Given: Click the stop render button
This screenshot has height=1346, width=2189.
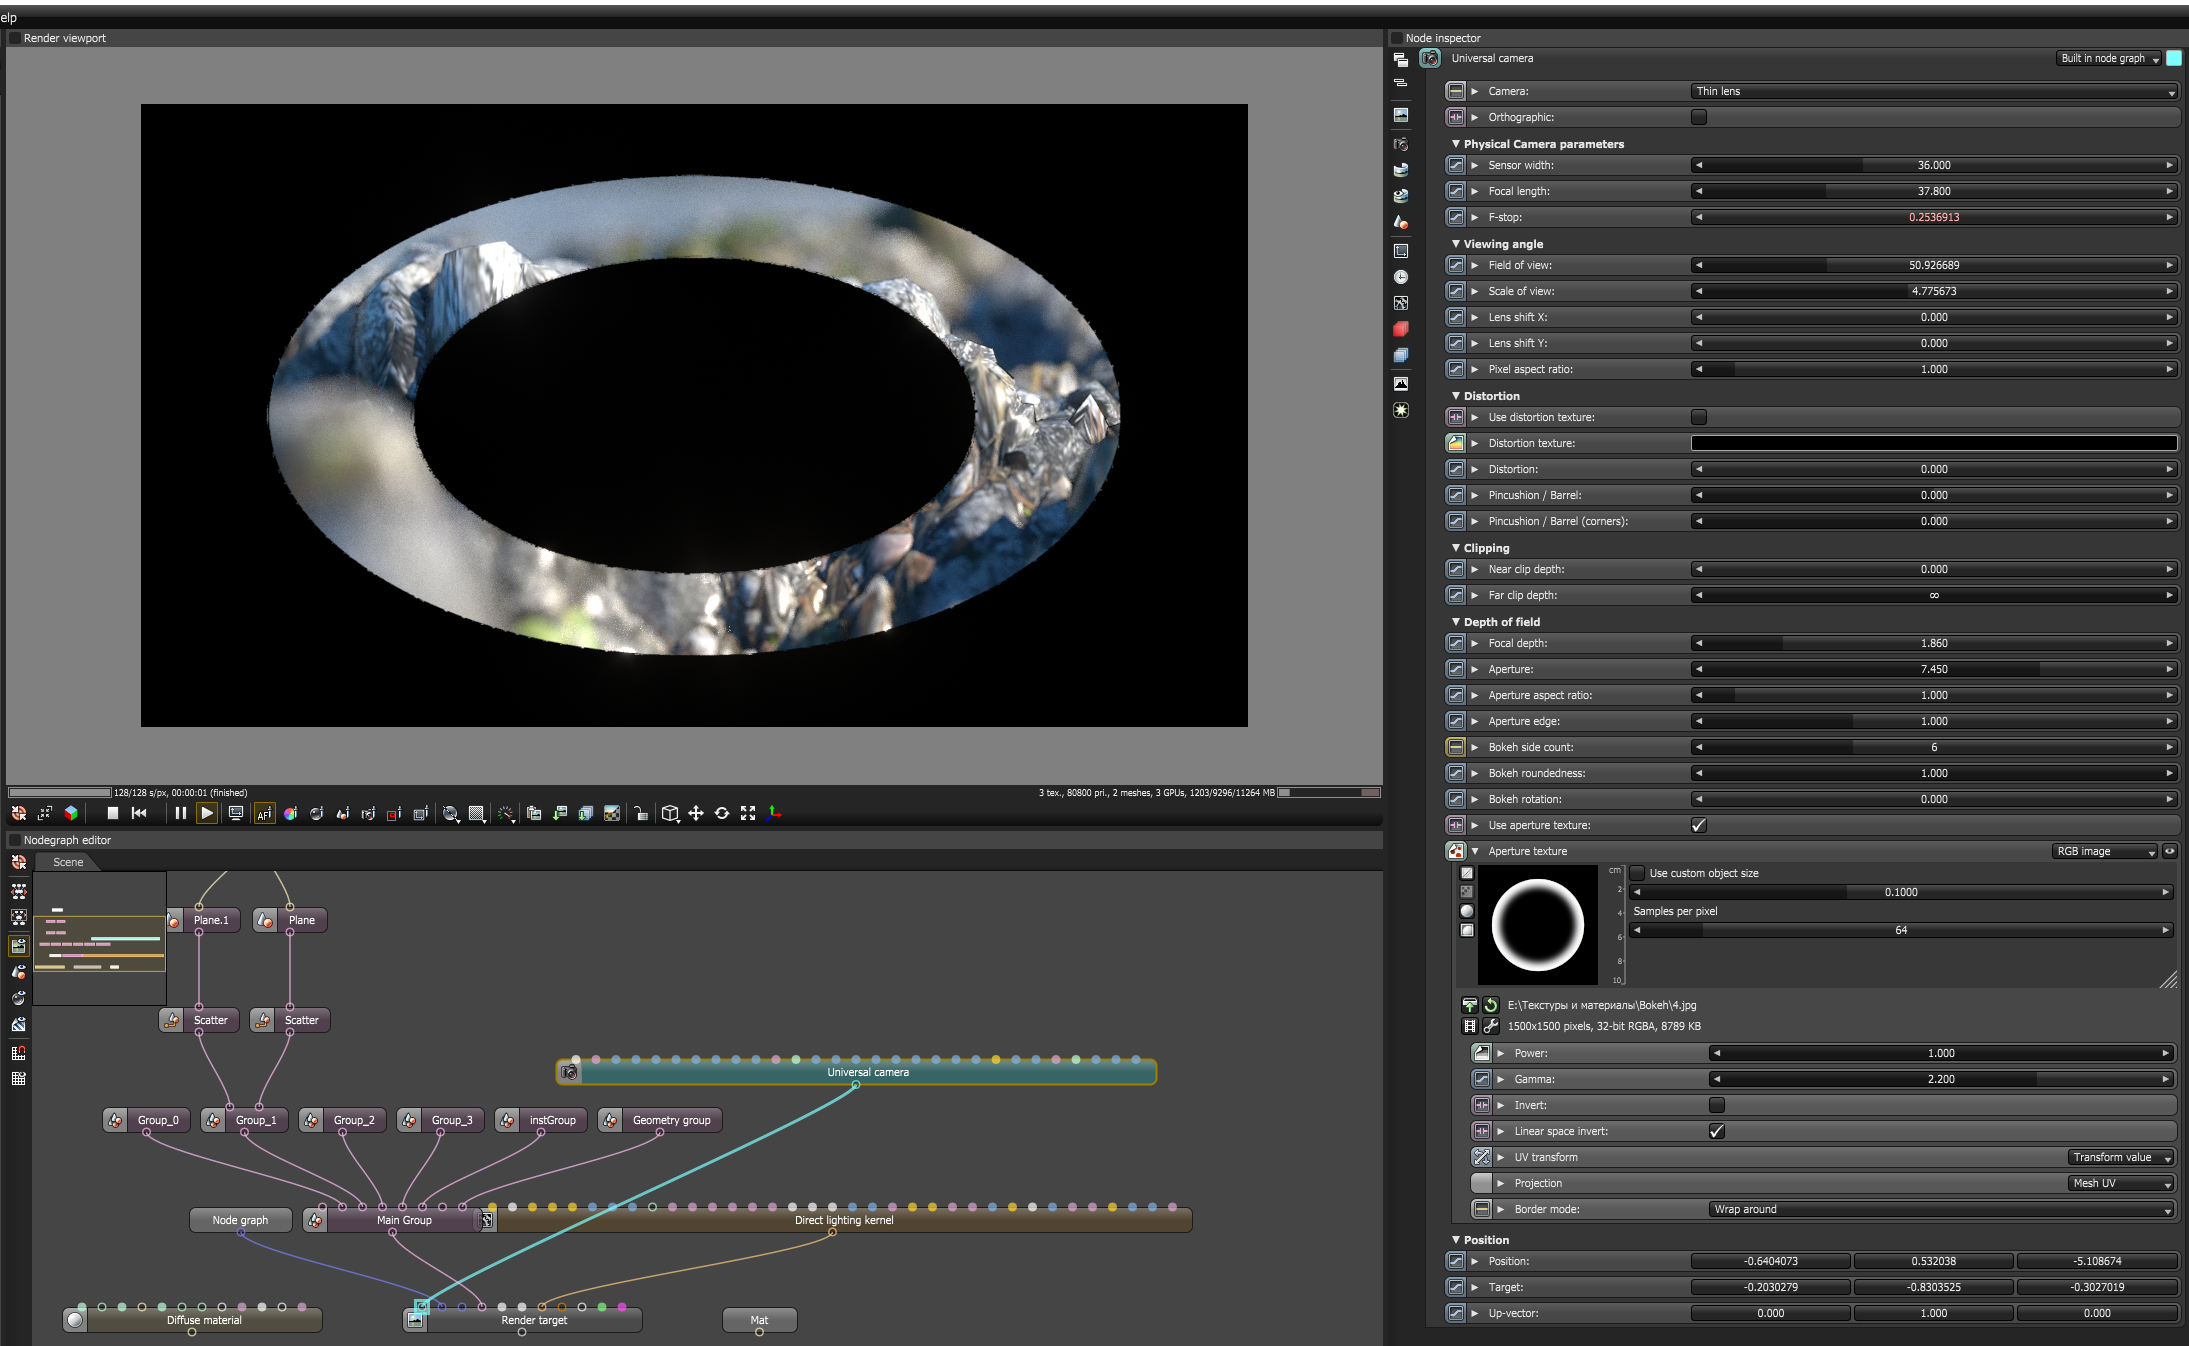Looking at the screenshot, I should [113, 813].
